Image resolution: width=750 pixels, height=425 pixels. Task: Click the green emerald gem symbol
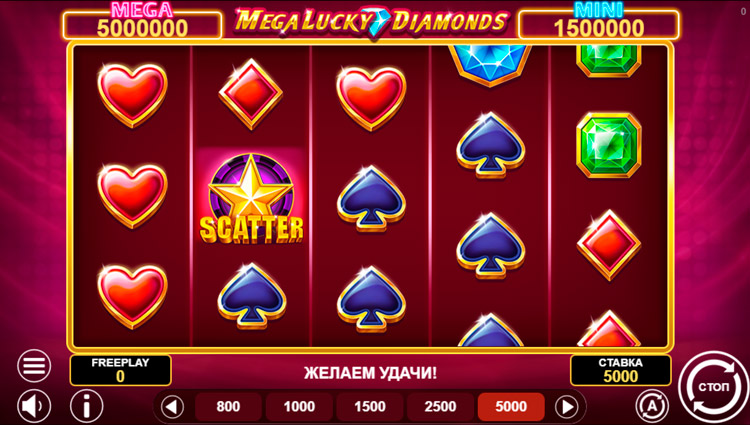pos(608,145)
